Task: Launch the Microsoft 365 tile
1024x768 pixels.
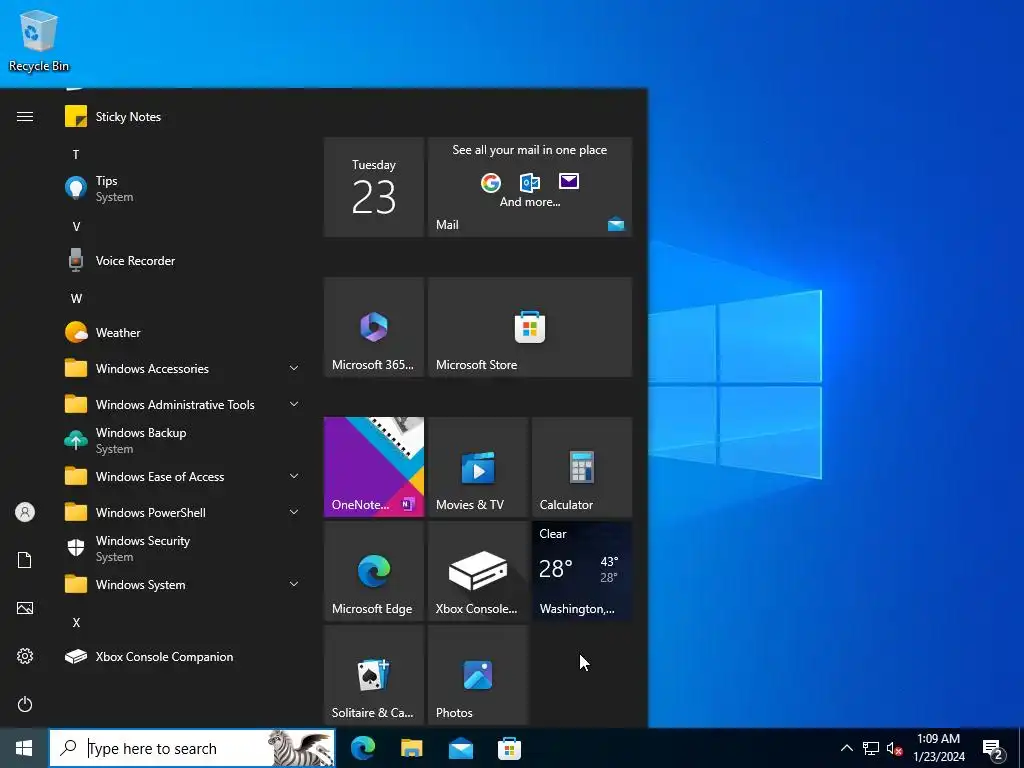Action: 374,327
